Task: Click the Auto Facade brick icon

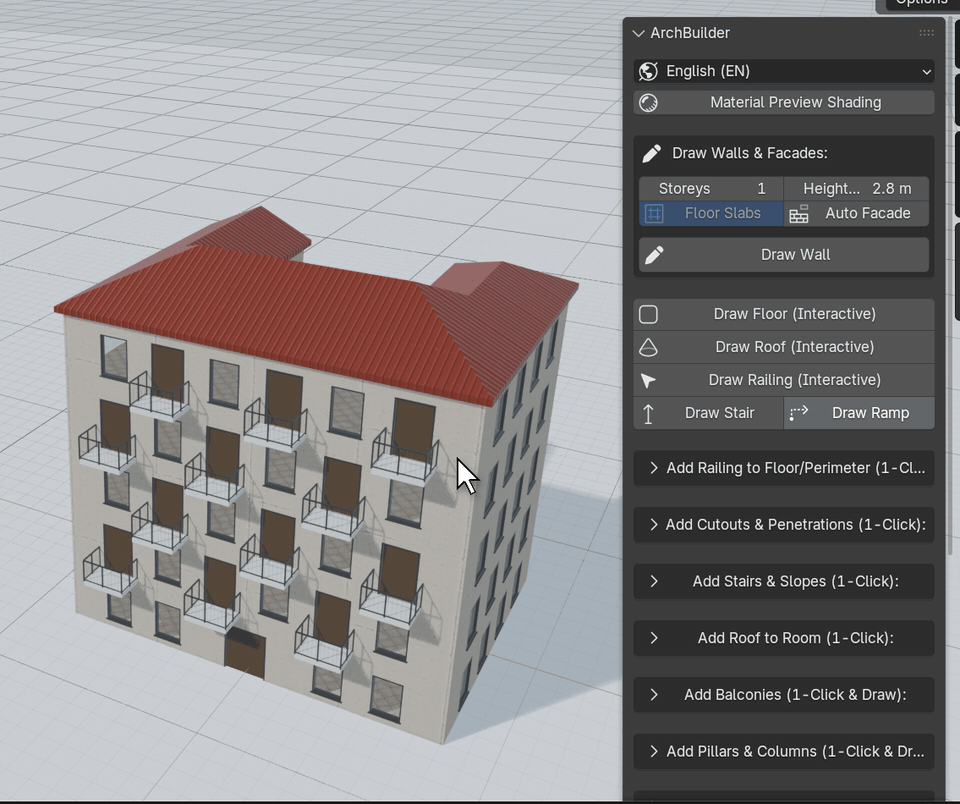Action: tap(799, 214)
